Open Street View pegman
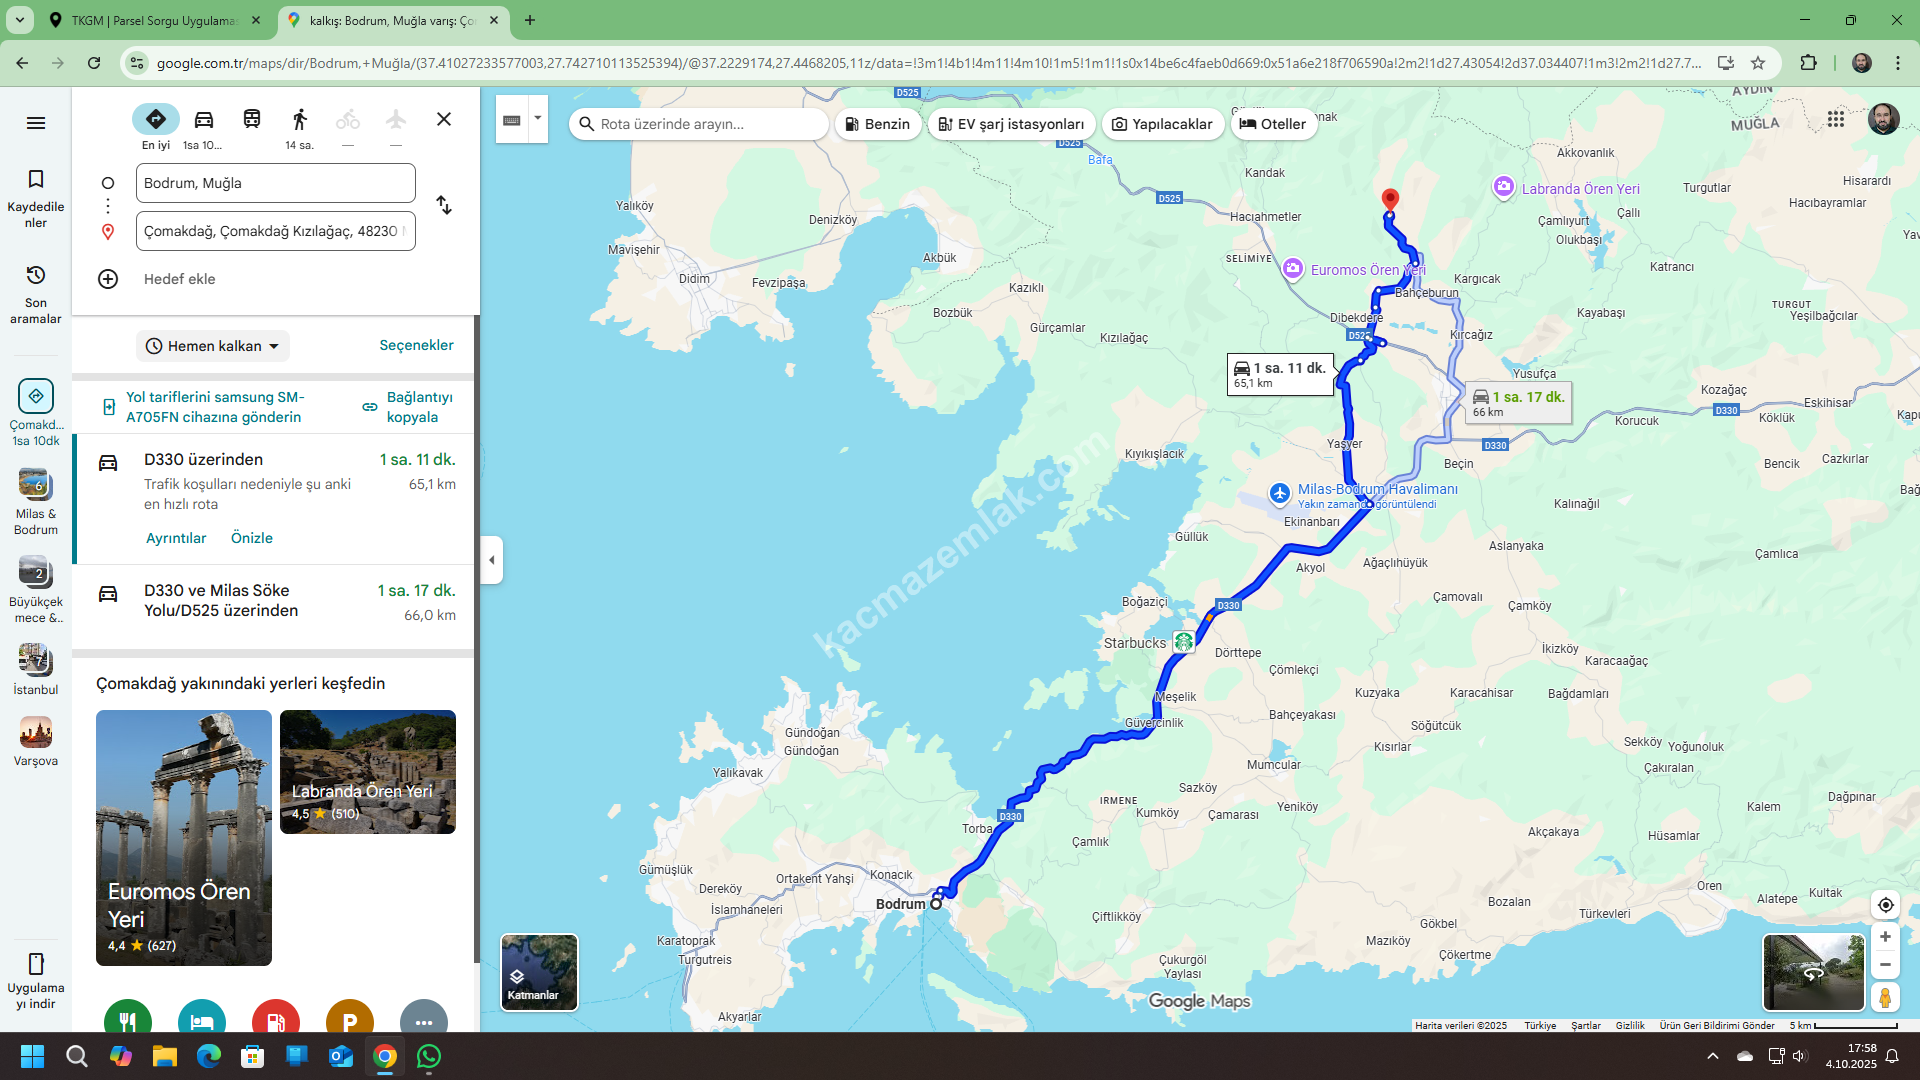 (x=1885, y=997)
